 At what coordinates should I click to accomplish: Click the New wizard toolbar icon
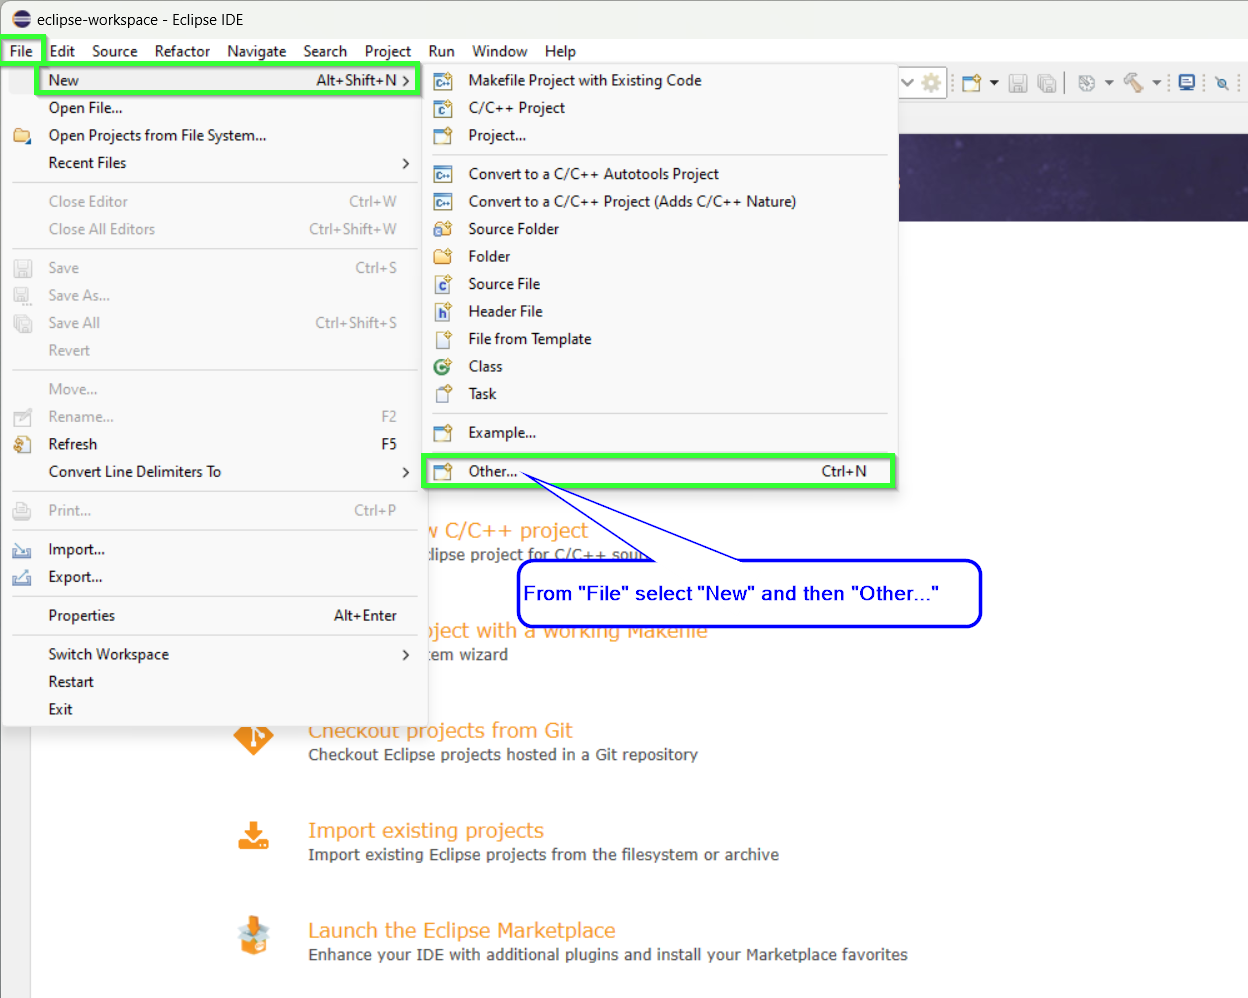coord(971,83)
